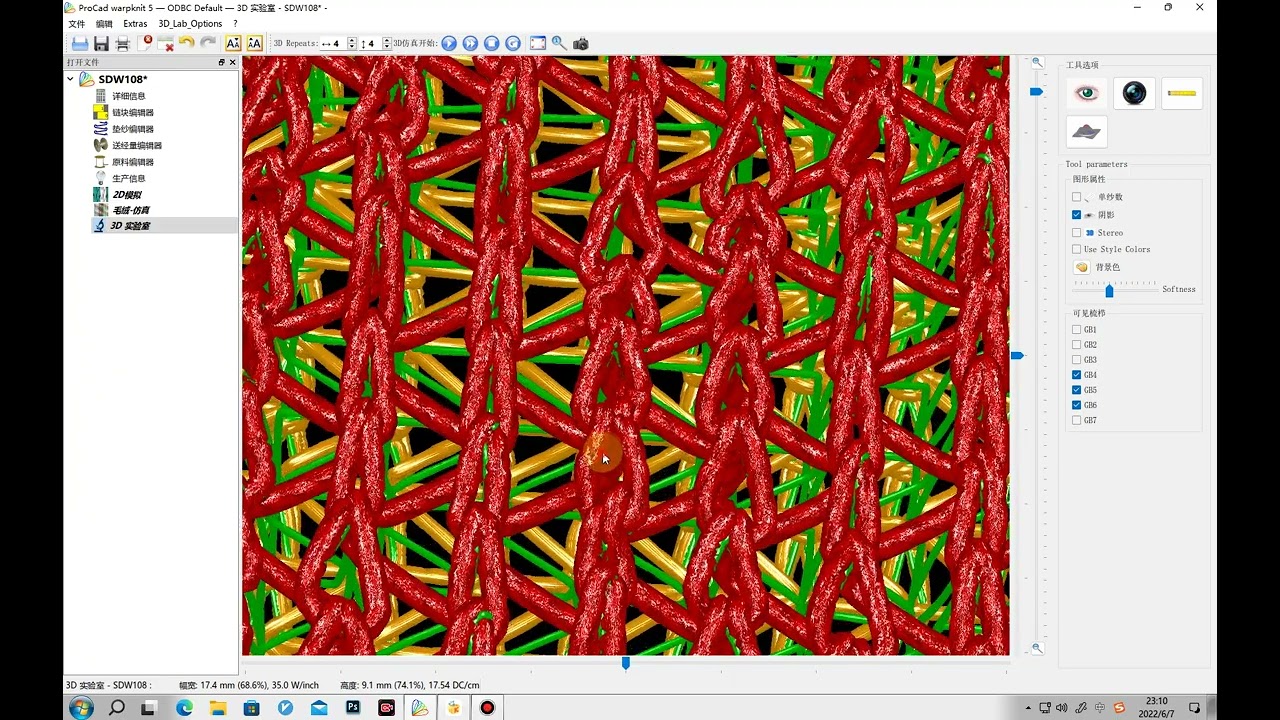Select the surface relief tool icon
Image resolution: width=1280 pixels, height=720 pixels.
coord(1087,131)
